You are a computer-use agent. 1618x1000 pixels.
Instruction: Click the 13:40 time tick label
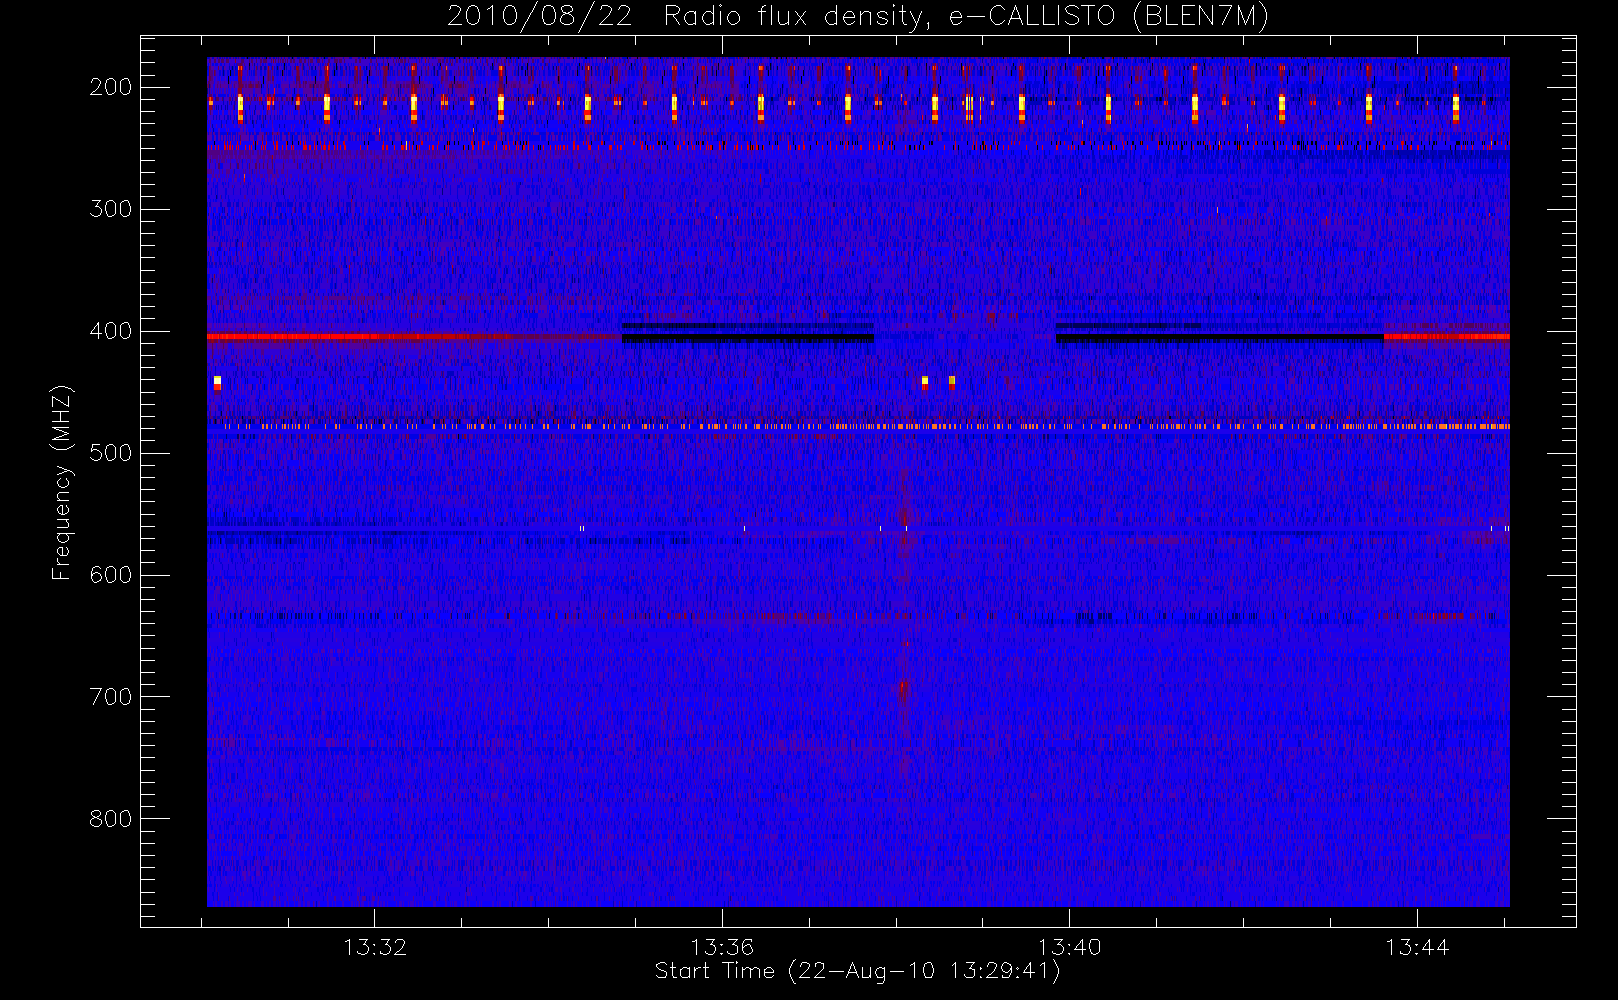pyautogui.click(x=1069, y=947)
